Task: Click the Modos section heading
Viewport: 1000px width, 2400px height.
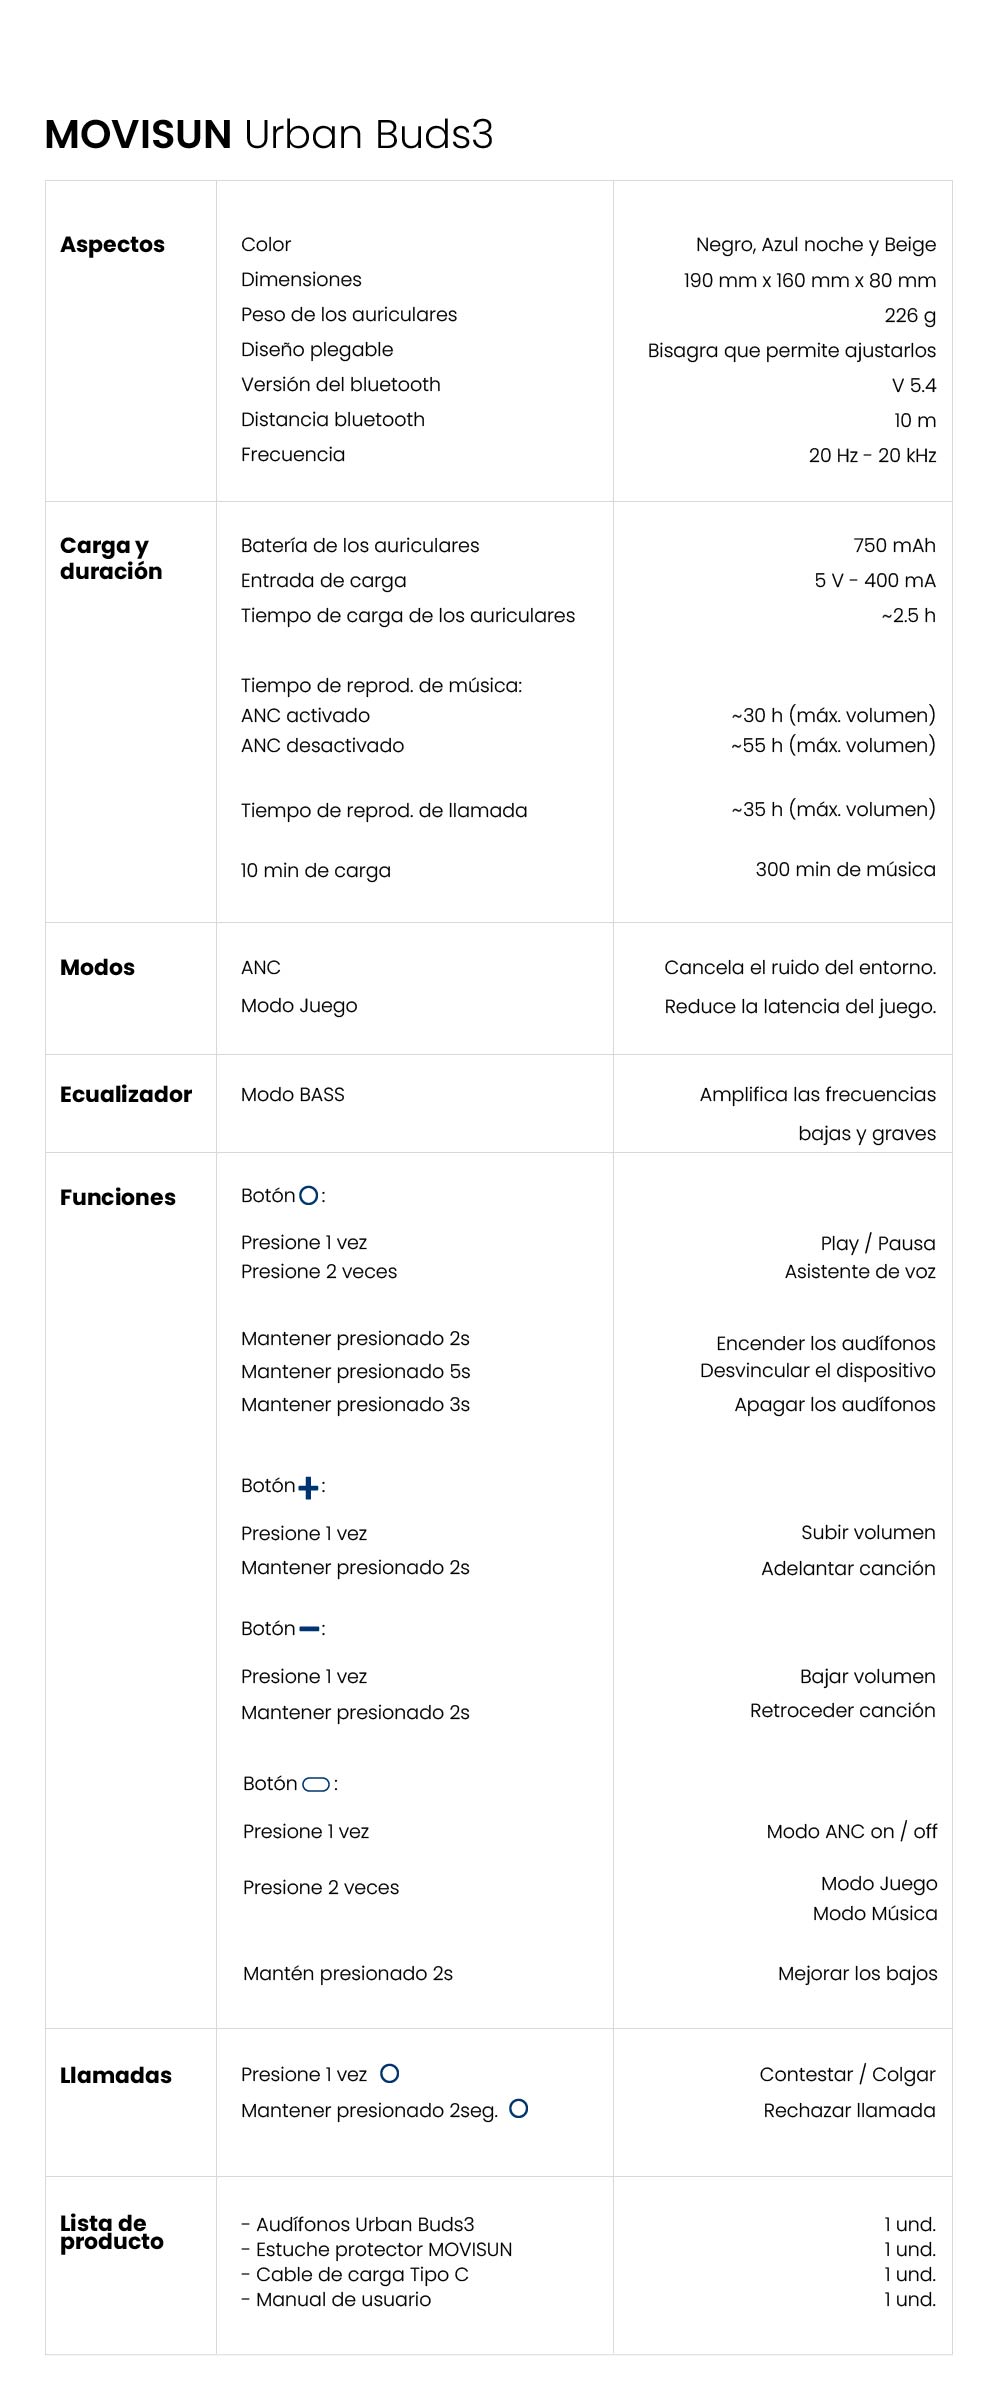Action: [x=97, y=967]
